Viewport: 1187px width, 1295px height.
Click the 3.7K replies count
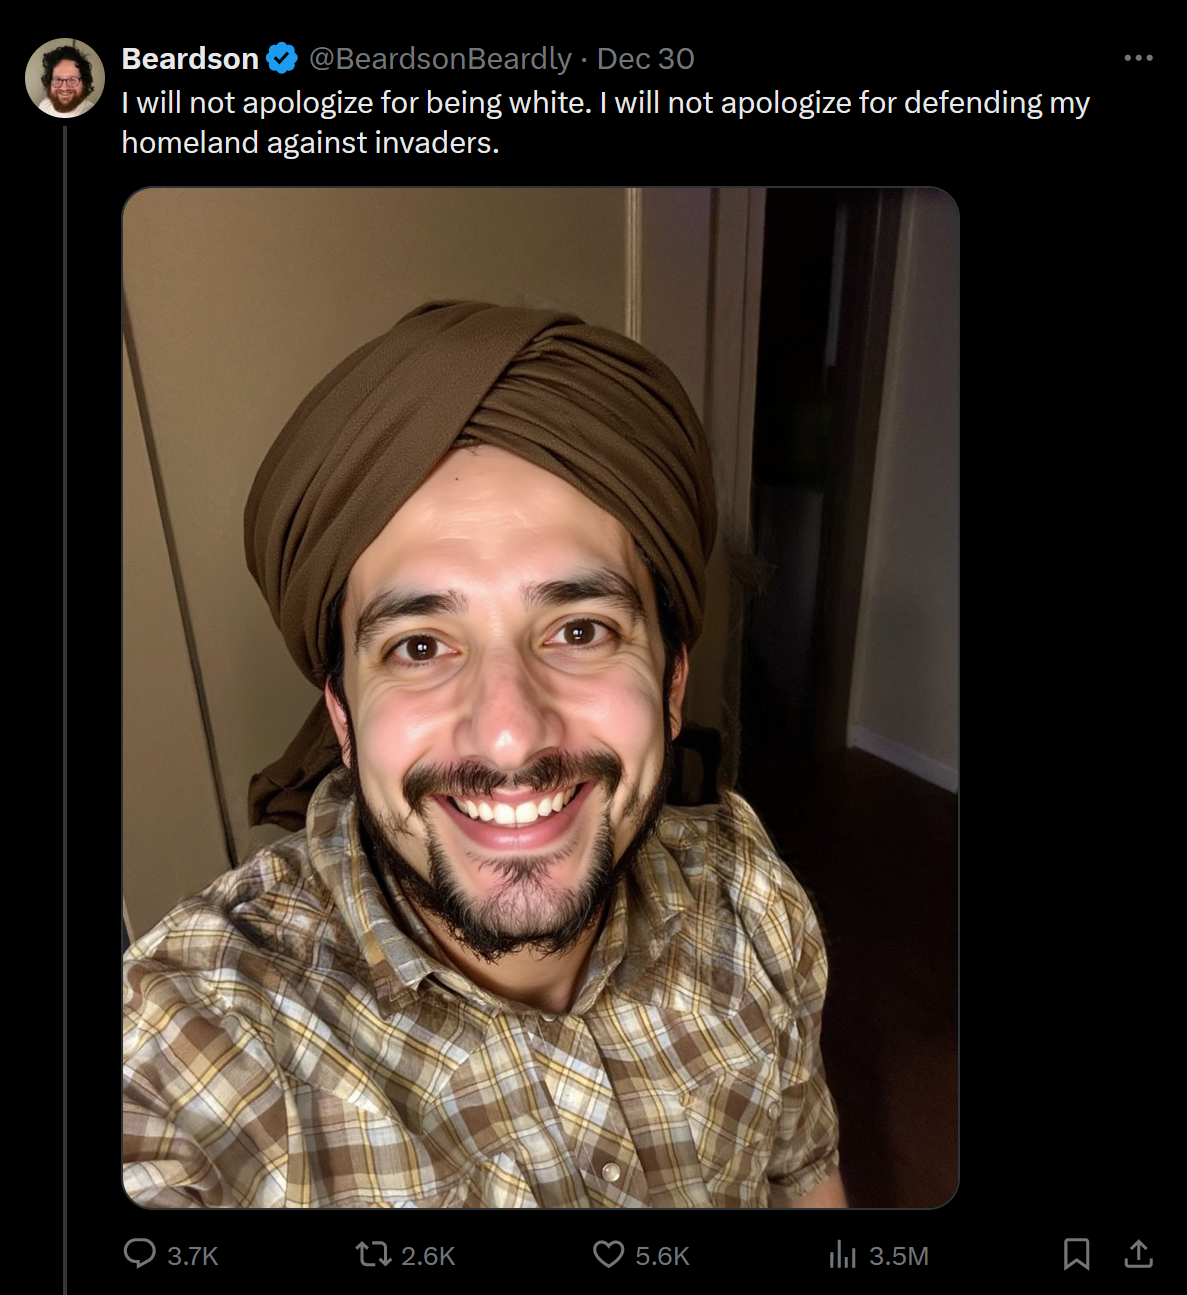tap(192, 1256)
